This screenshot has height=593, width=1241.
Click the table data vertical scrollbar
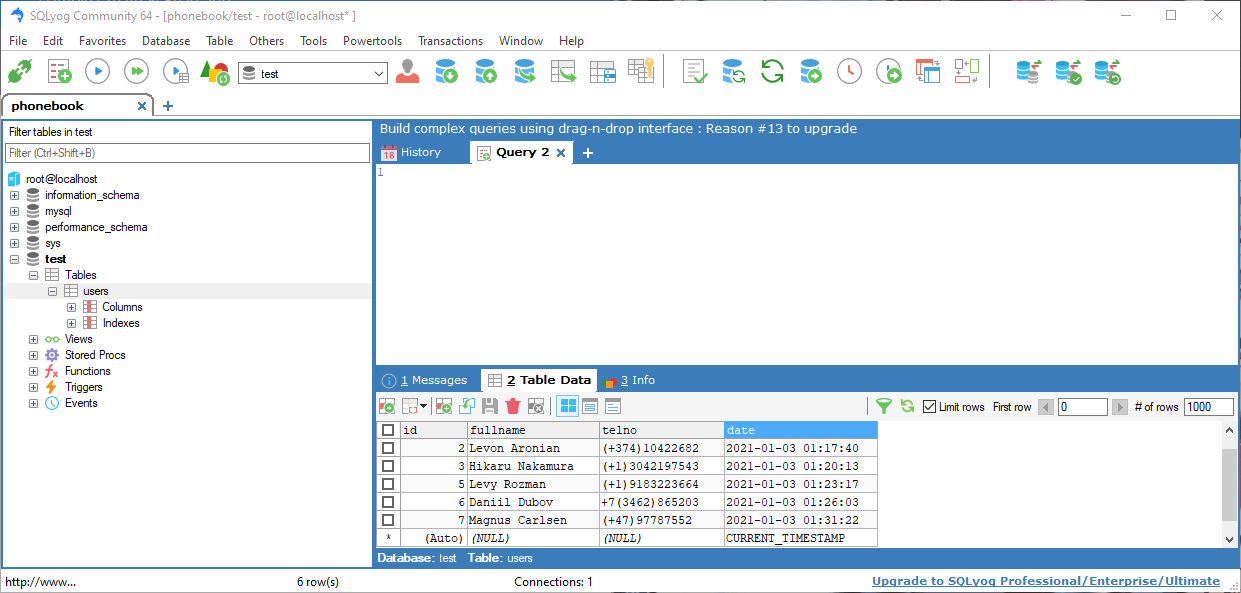tap(1230, 484)
